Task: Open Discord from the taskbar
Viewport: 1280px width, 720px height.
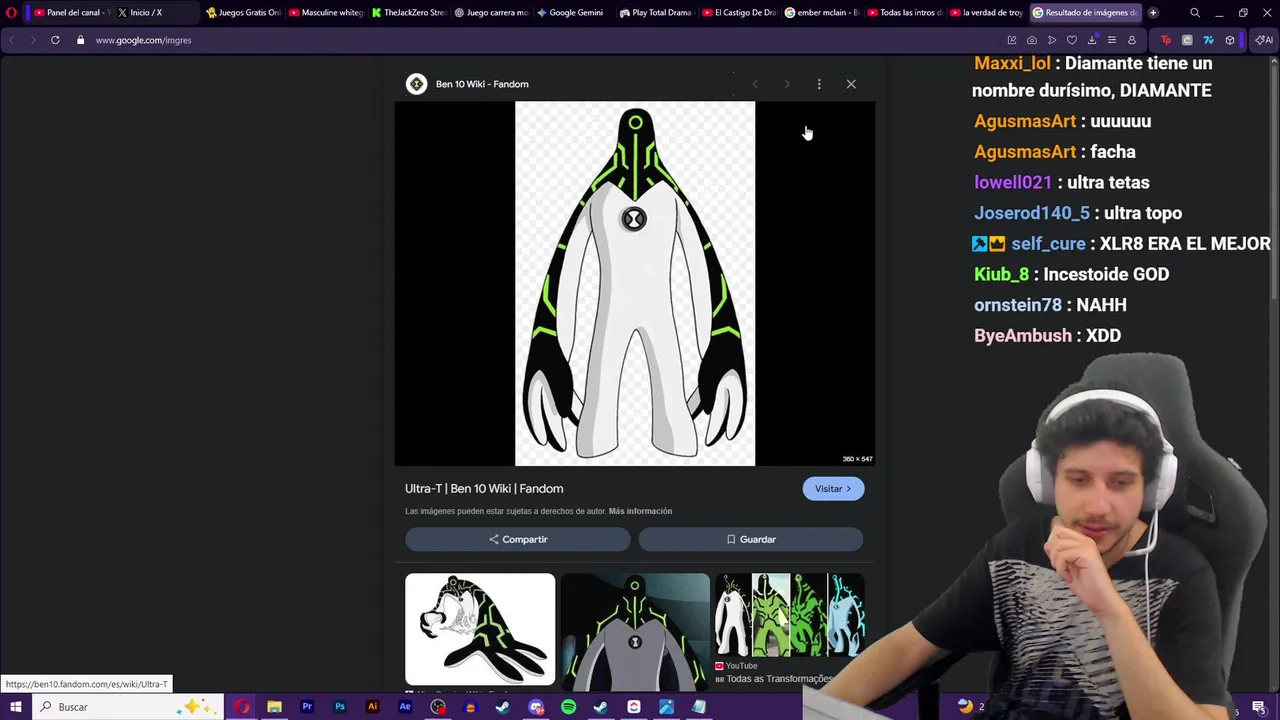Action: click(536, 707)
